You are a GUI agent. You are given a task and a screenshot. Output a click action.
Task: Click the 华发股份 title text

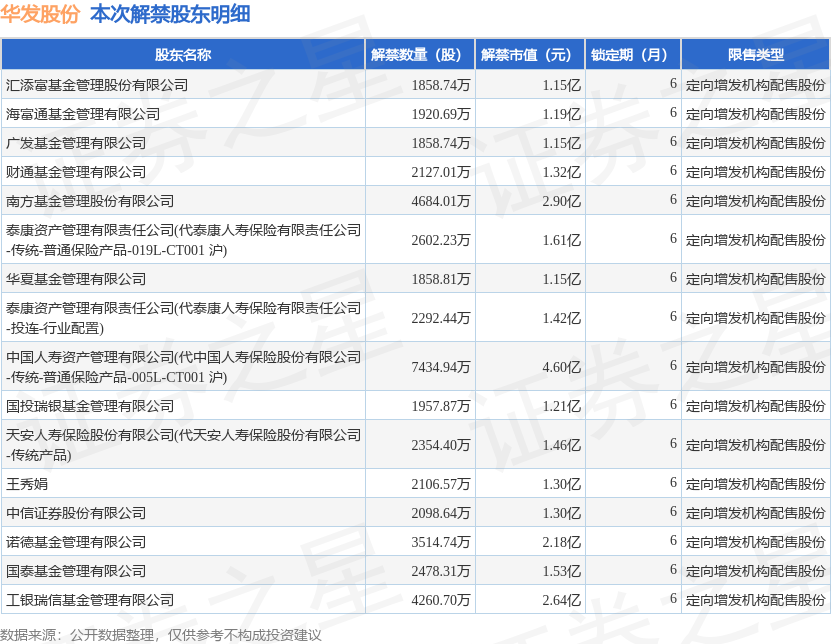coord(40,14)
